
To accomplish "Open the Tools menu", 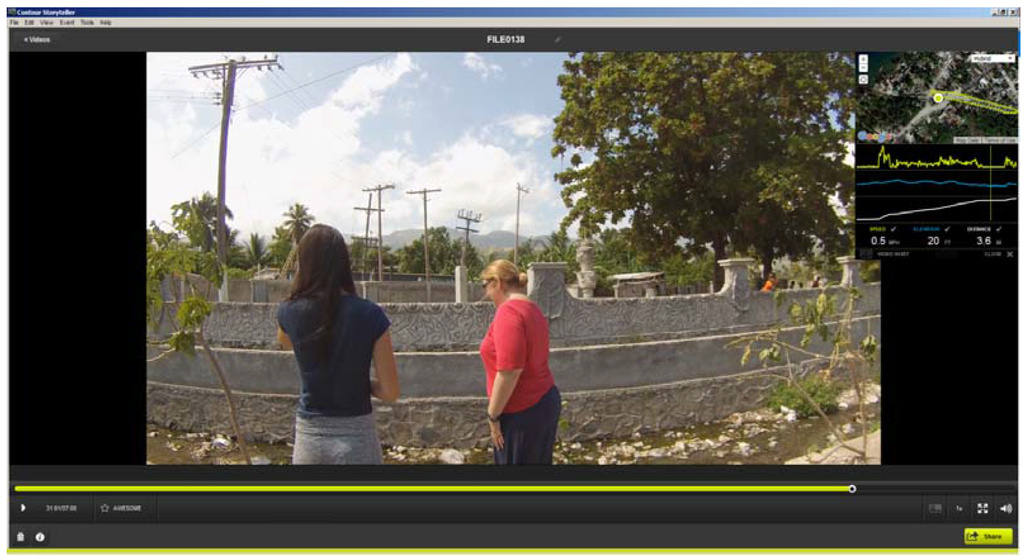I will (87, 22).
